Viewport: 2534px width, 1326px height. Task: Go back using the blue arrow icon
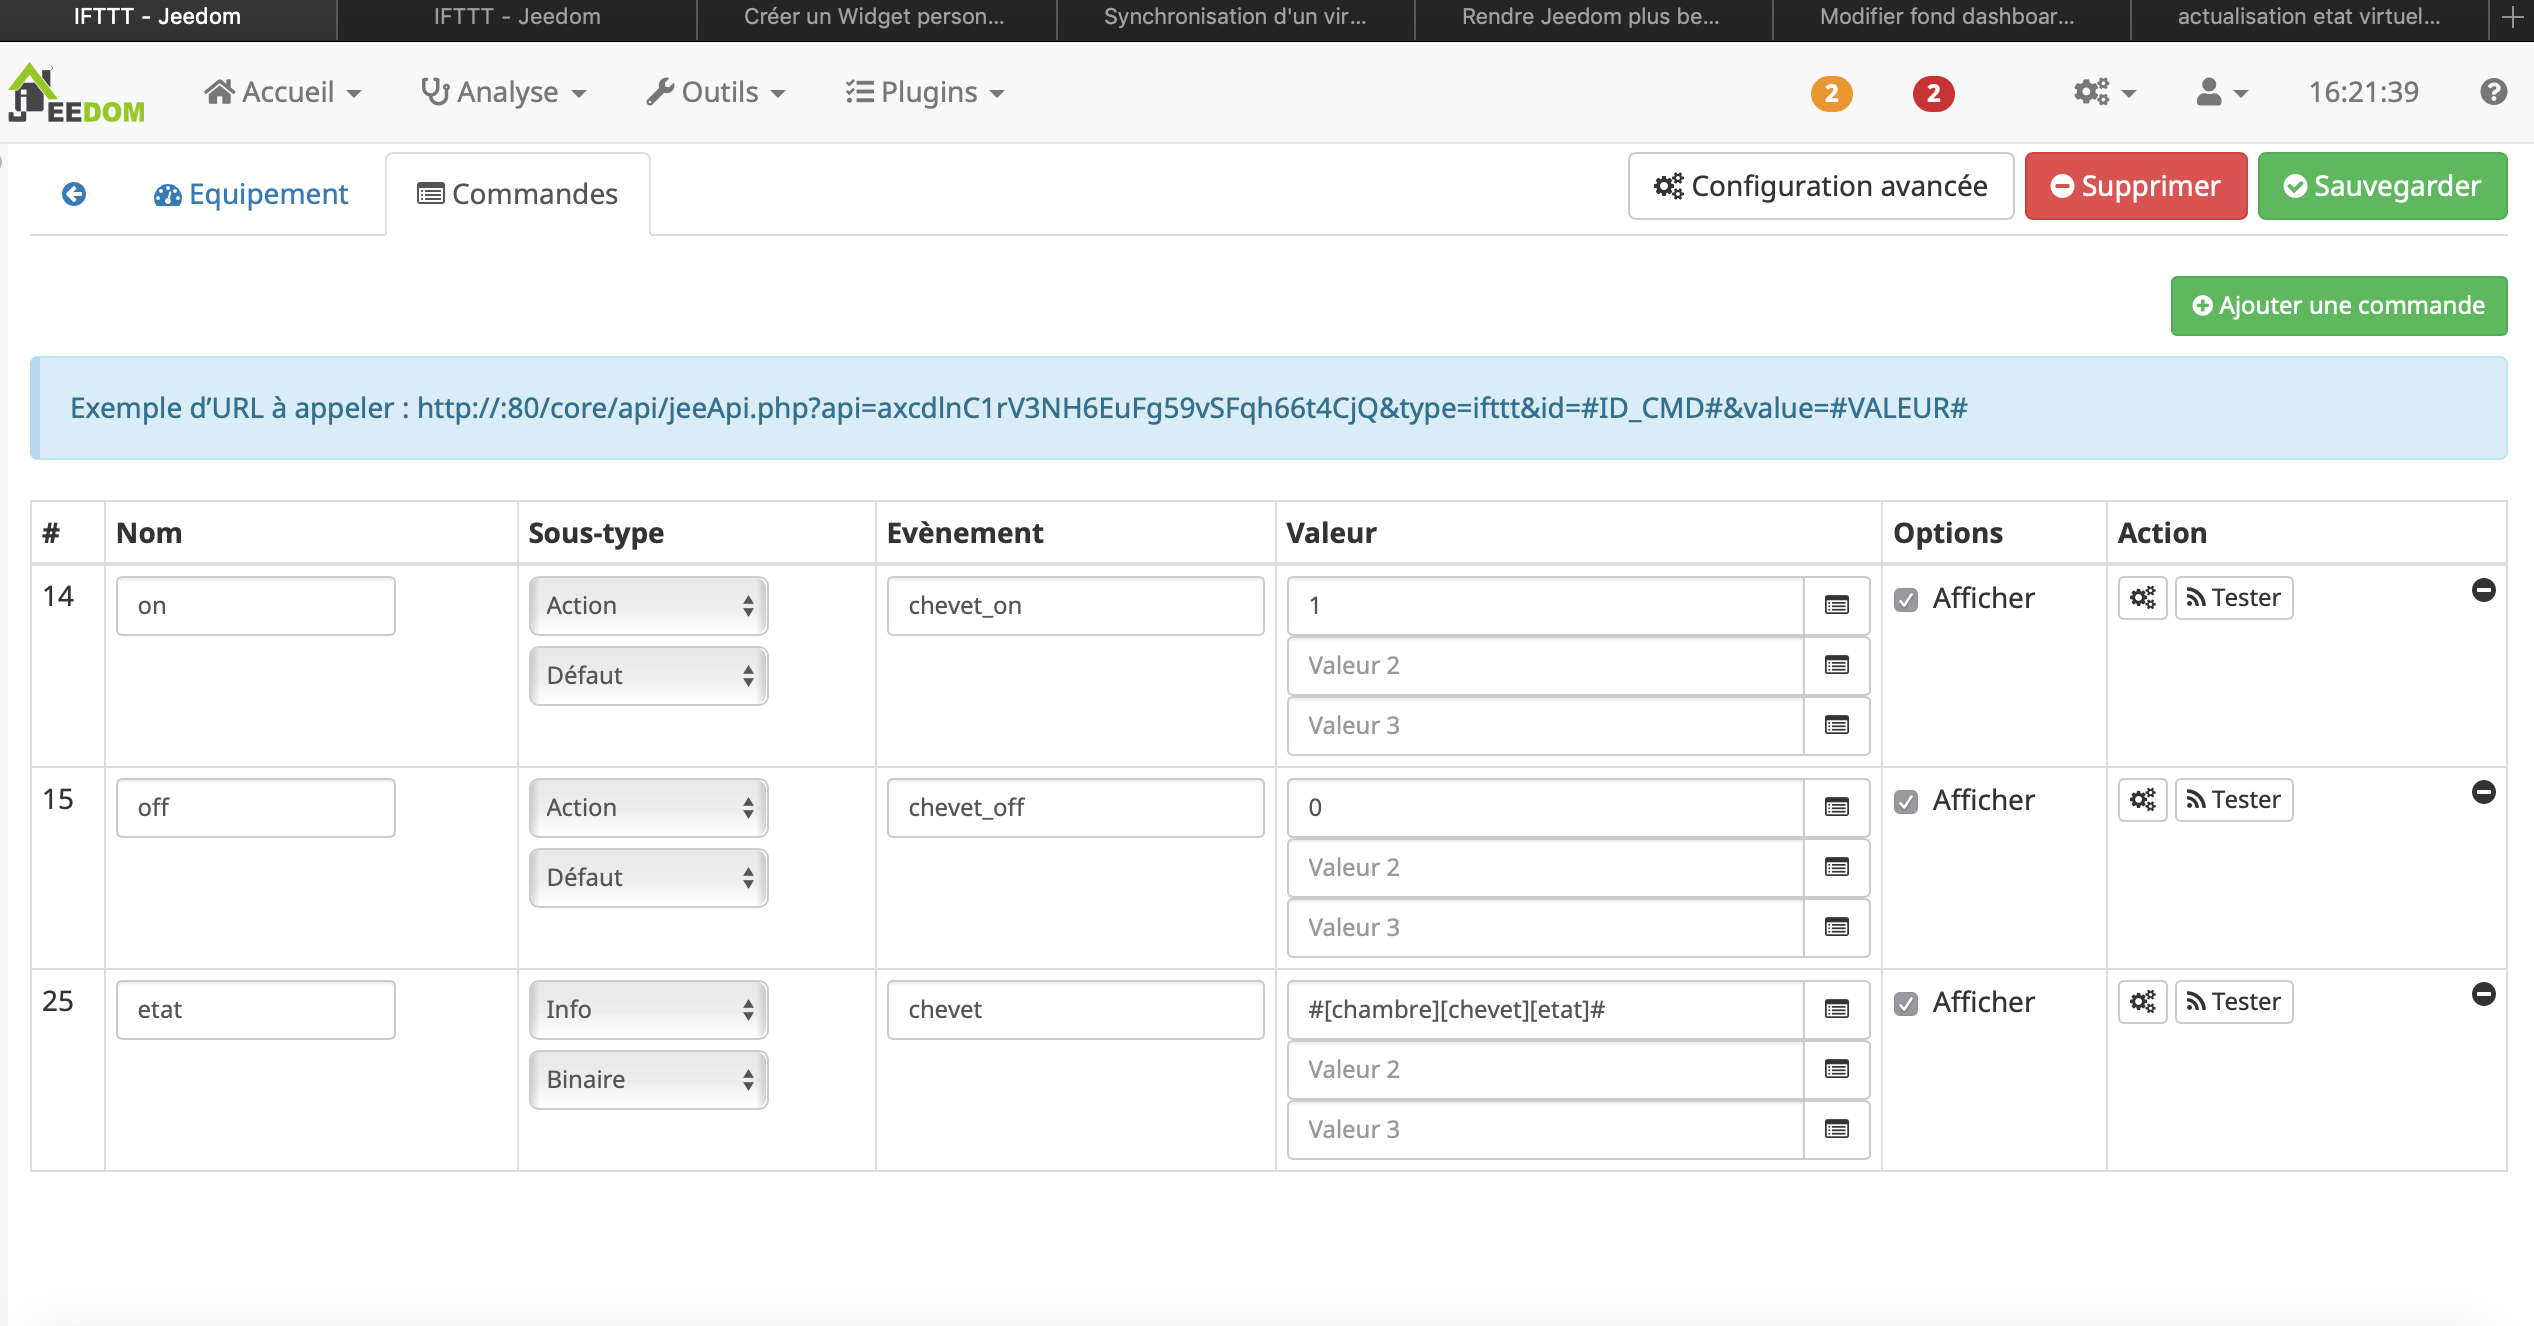74,194
